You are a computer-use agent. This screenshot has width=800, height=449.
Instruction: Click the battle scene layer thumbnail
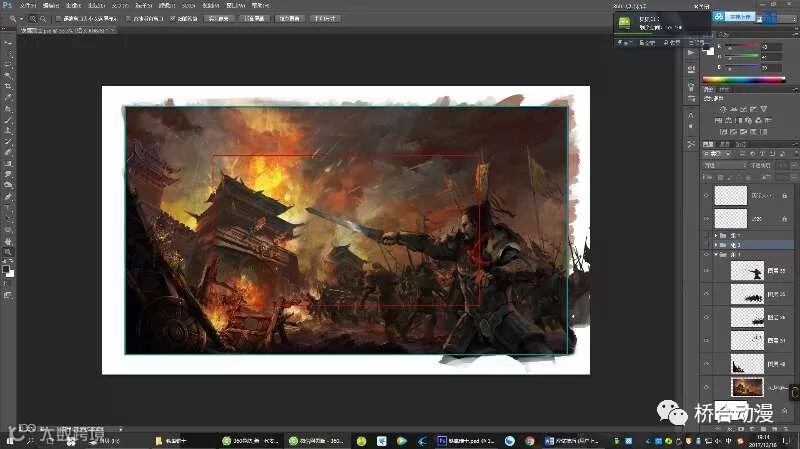[747, 387]
